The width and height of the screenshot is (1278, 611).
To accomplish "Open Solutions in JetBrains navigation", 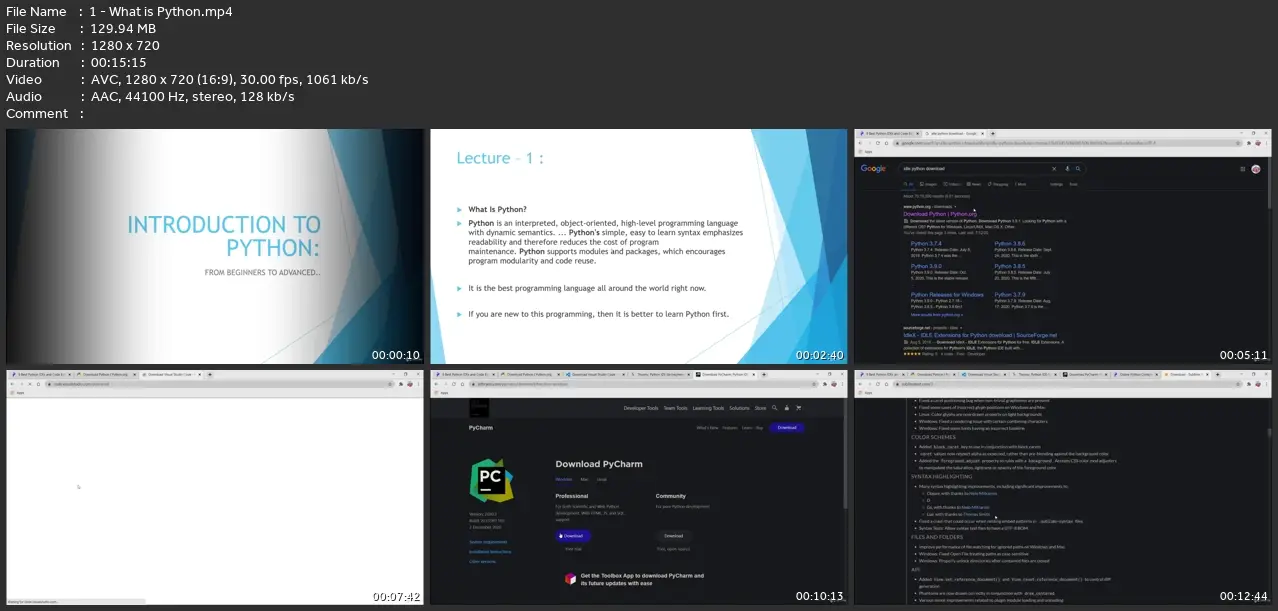I will (739, 408).
